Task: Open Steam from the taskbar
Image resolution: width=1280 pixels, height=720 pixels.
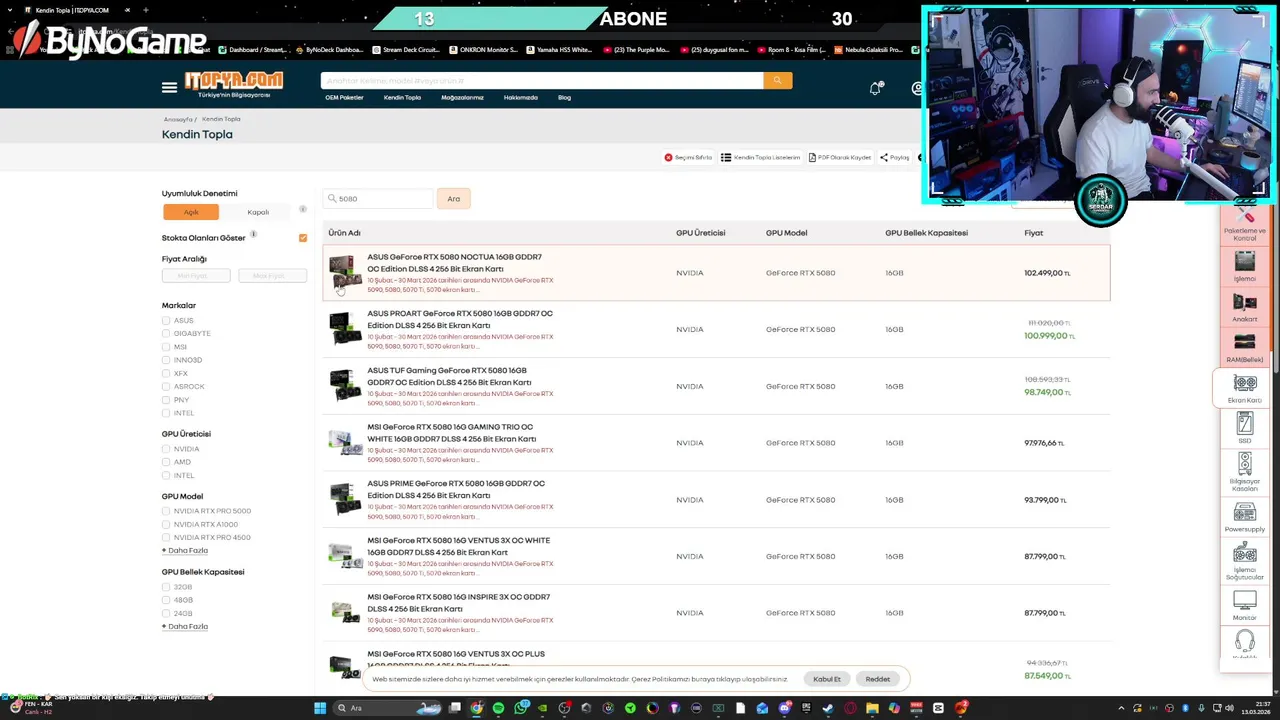Action: [828, 708]
